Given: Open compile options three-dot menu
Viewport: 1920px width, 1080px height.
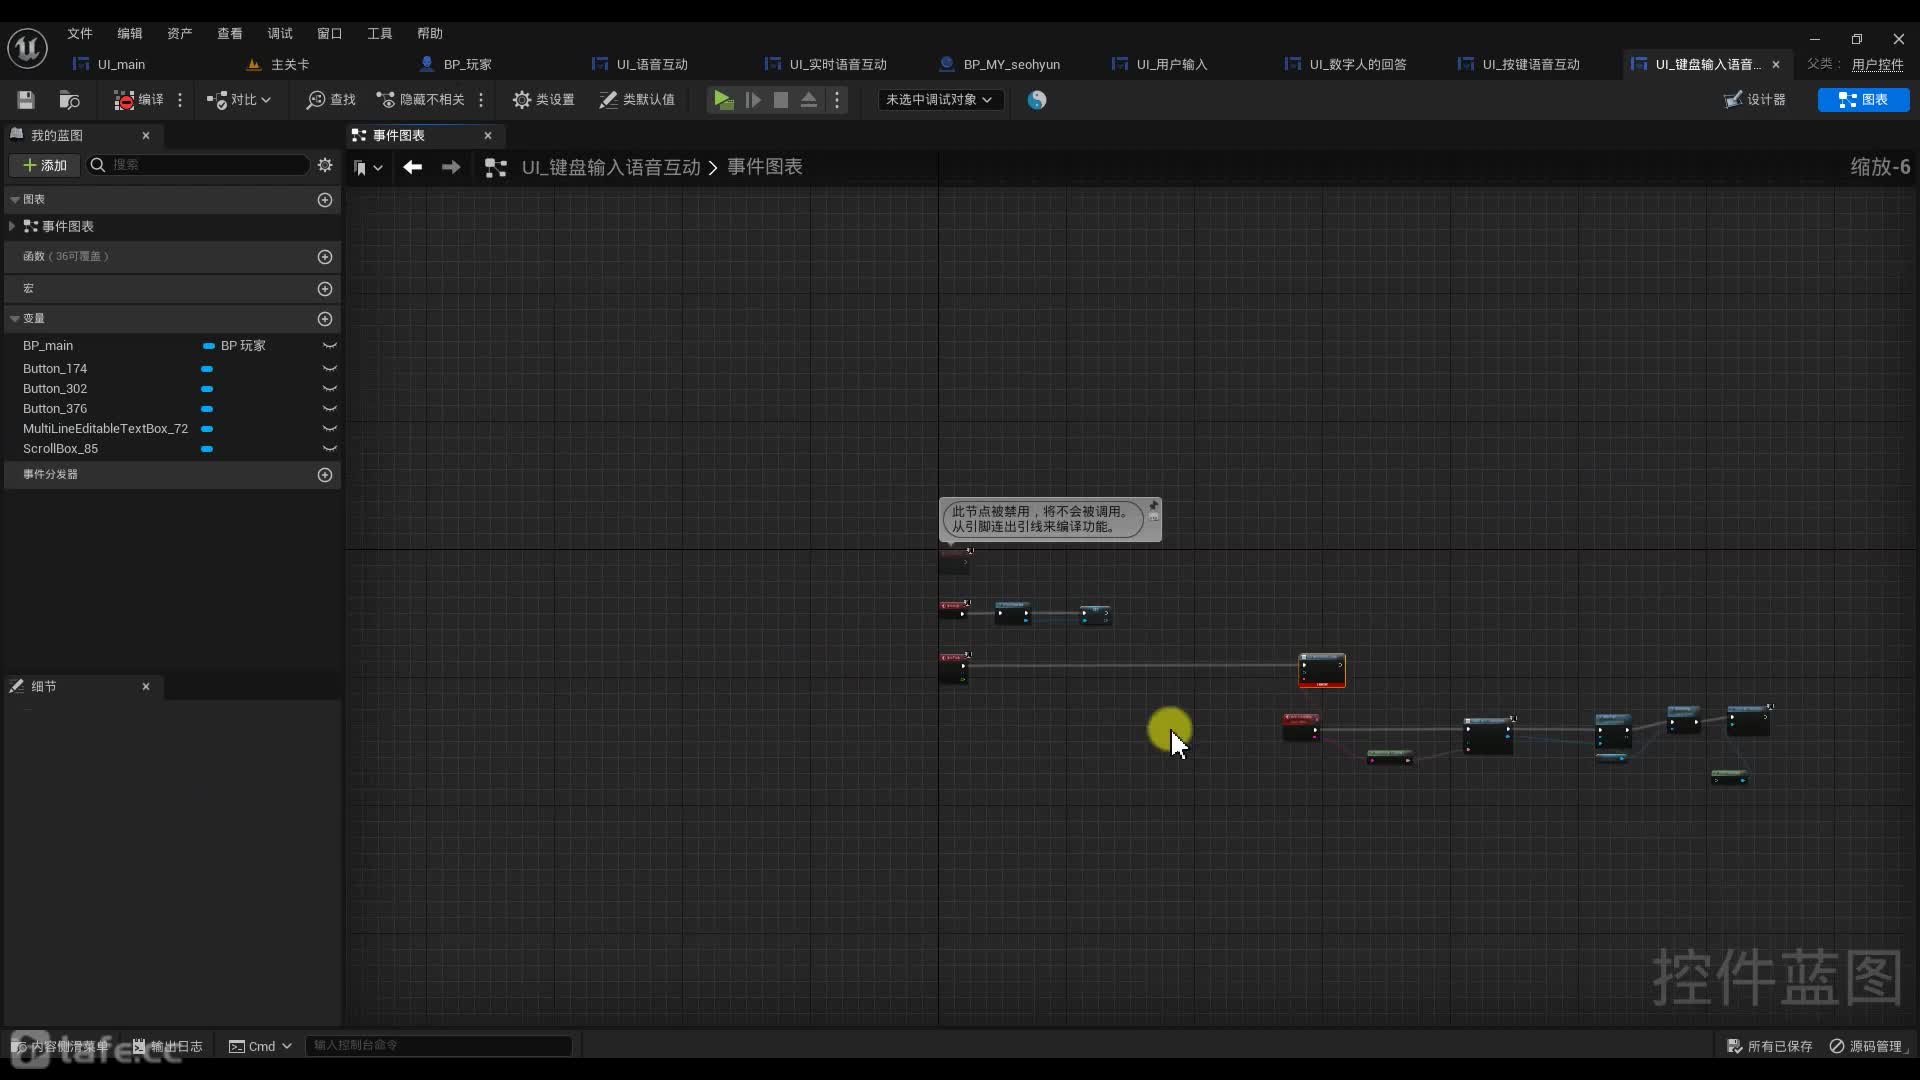Looking at the screenshot, I should point(180,100).
